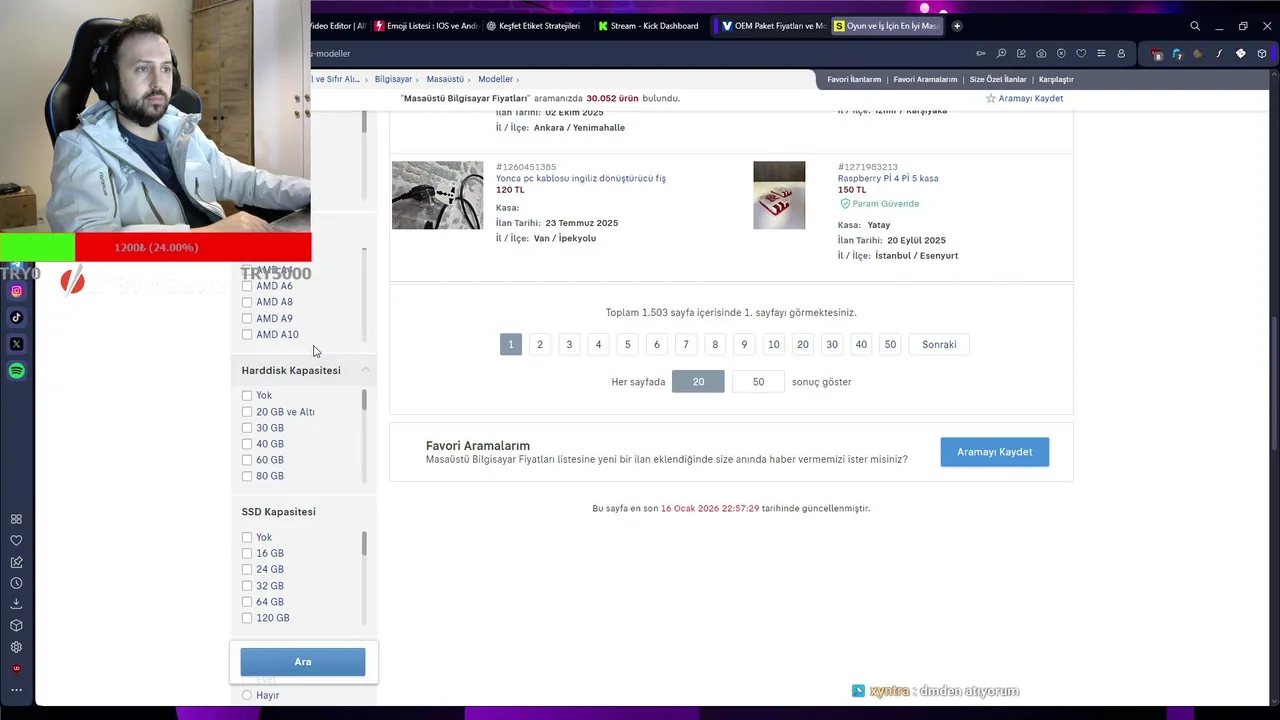Open TikTok from the sidebar

tap(16, 318)
